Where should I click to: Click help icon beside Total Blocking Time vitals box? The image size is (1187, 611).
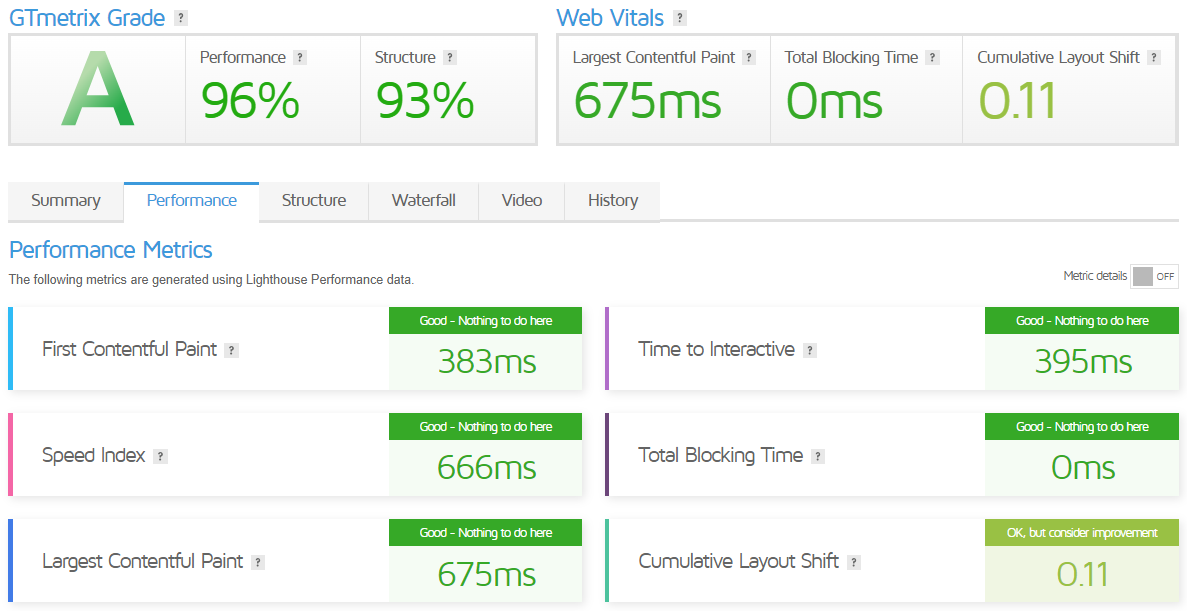[x=933, y=58]
